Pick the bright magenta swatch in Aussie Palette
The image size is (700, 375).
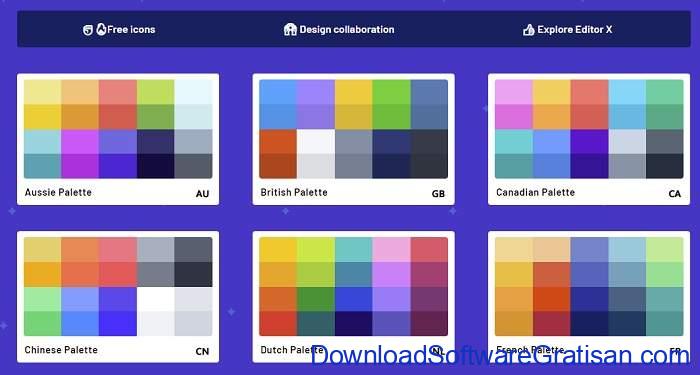tap(80, 142)
